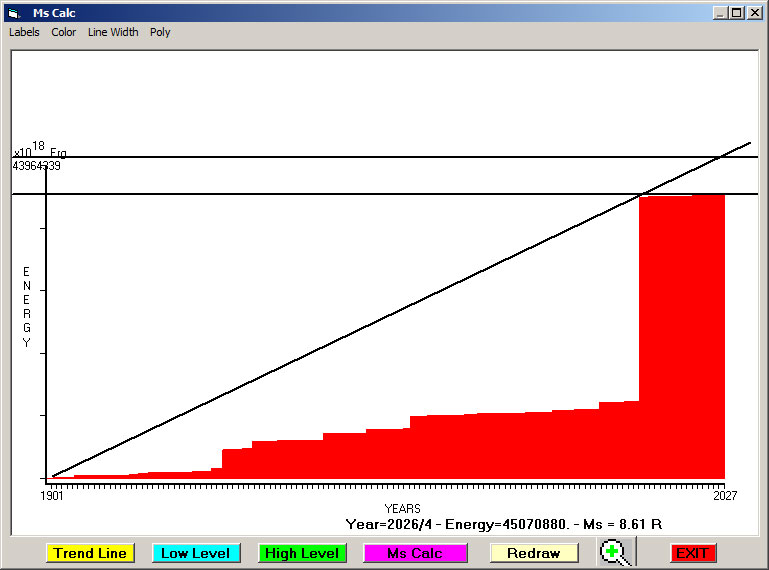The image size is (769, 570).
Task: Click the magnifier zoom-in icon
Action: point(617,553)
